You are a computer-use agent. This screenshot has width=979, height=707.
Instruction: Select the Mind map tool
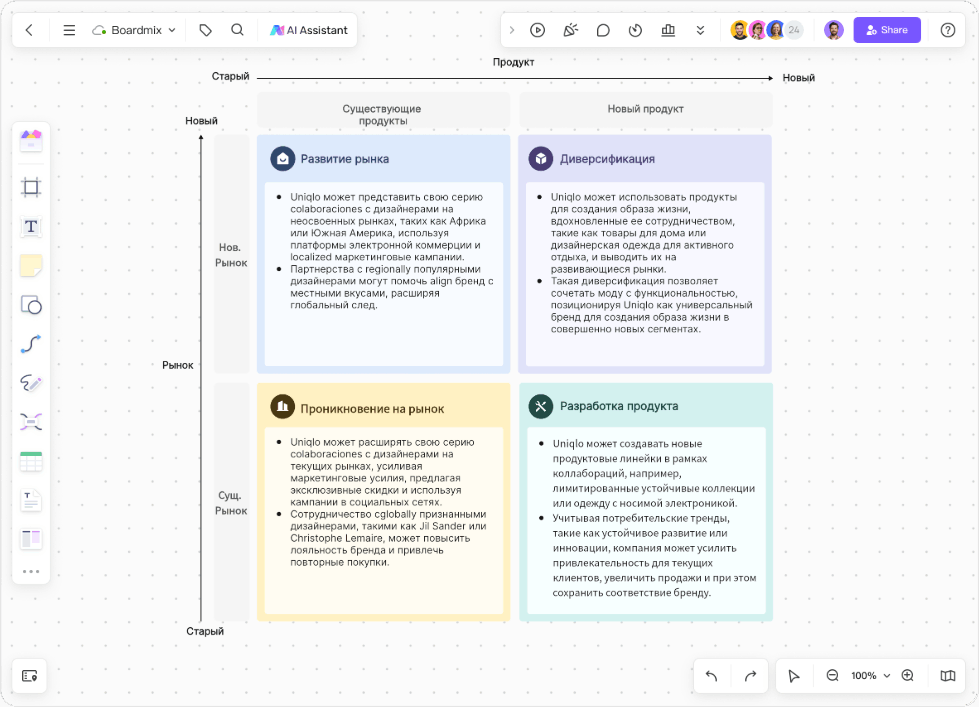click(31, 422)
